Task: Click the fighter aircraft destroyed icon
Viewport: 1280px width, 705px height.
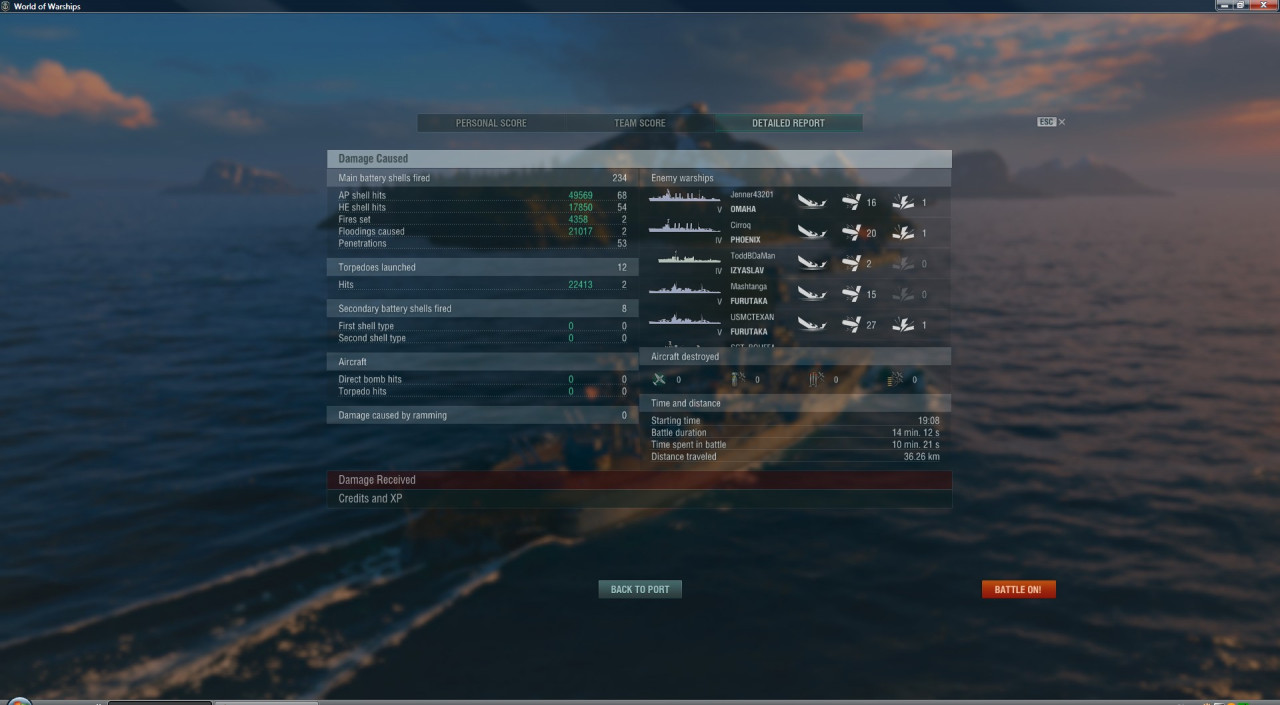Action: click(x=659, y=379)
